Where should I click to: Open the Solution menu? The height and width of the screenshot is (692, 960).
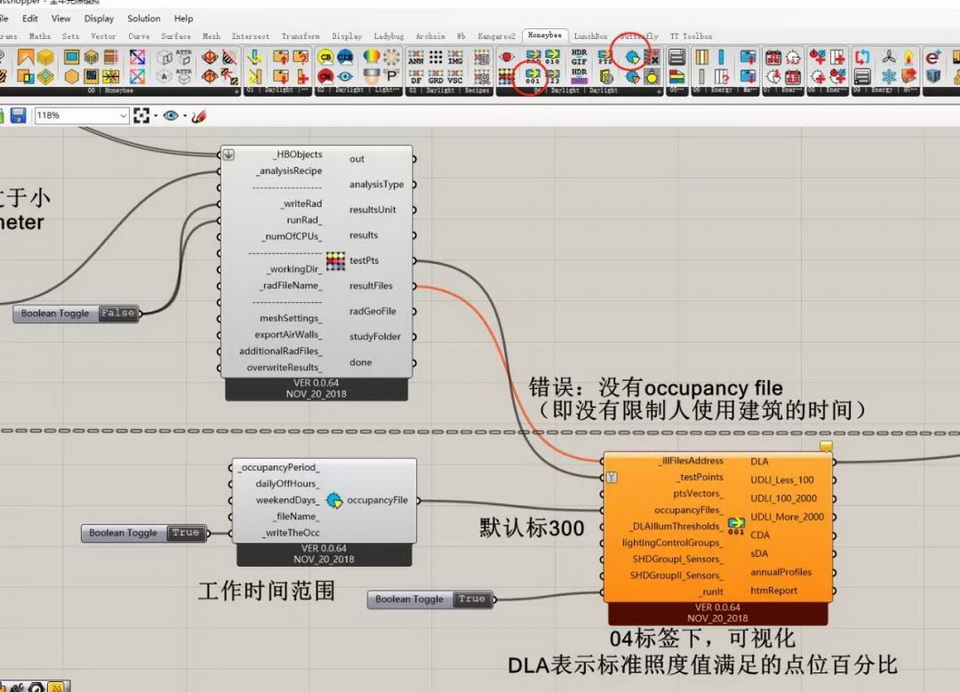click(144, 18)
